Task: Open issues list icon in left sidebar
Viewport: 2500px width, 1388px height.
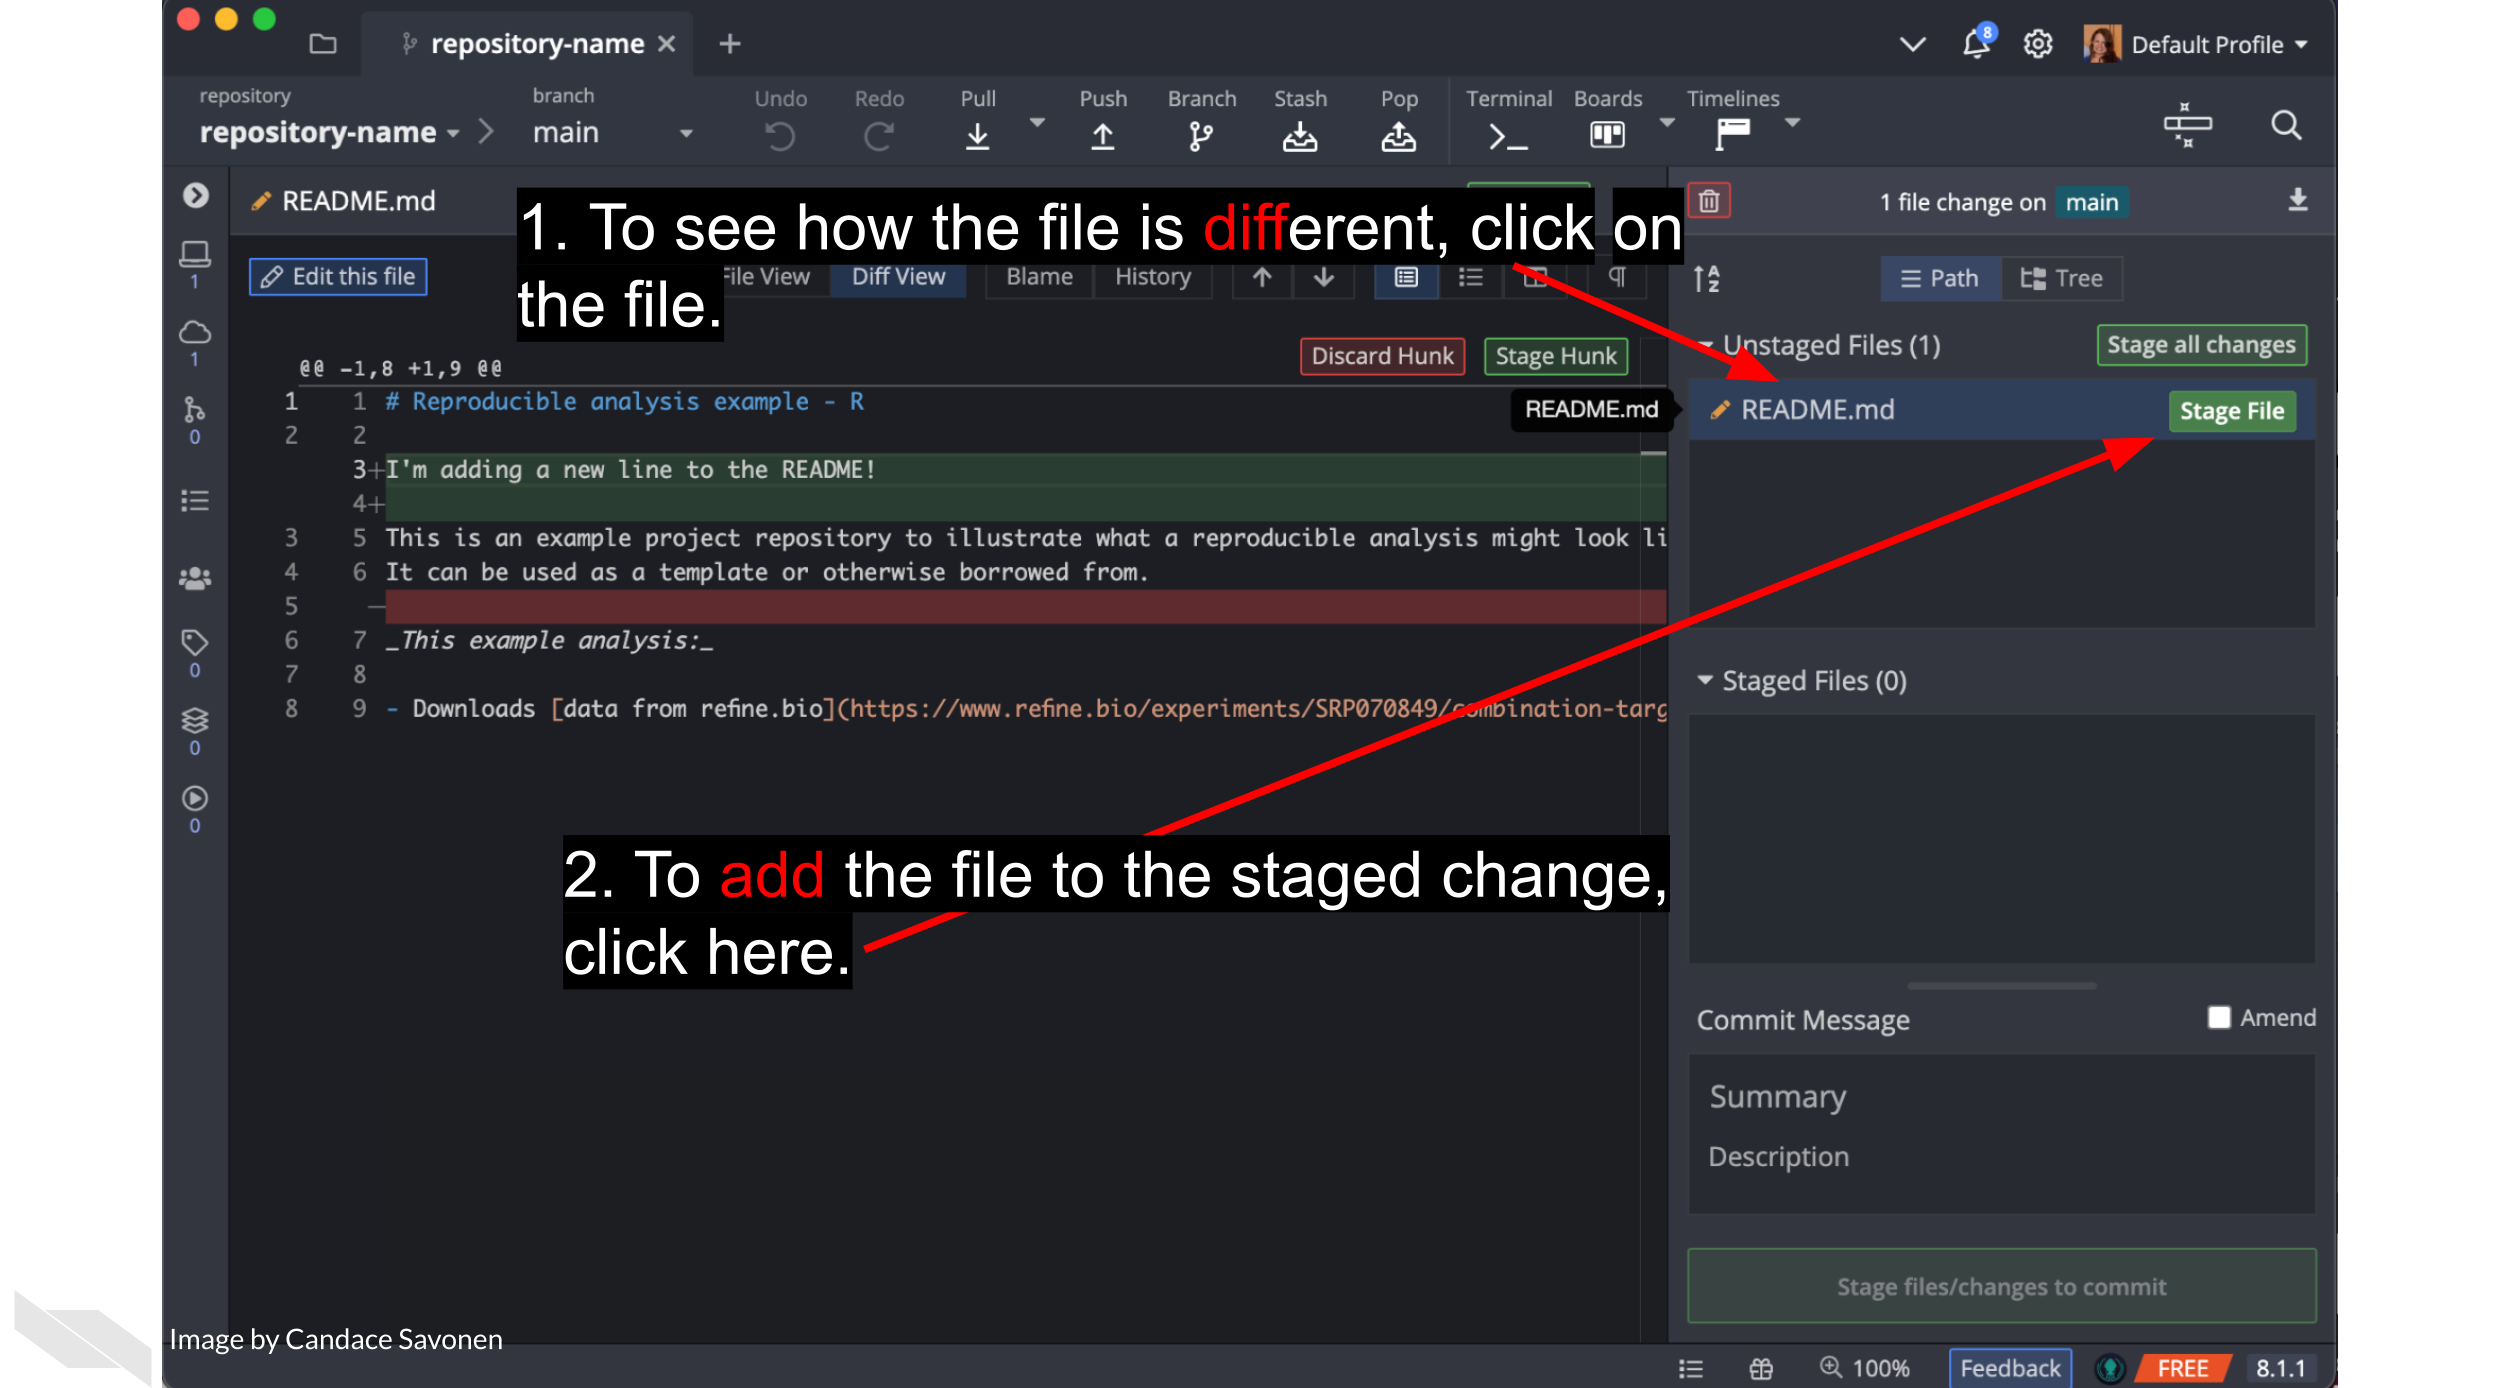Action: click(195, 500)
